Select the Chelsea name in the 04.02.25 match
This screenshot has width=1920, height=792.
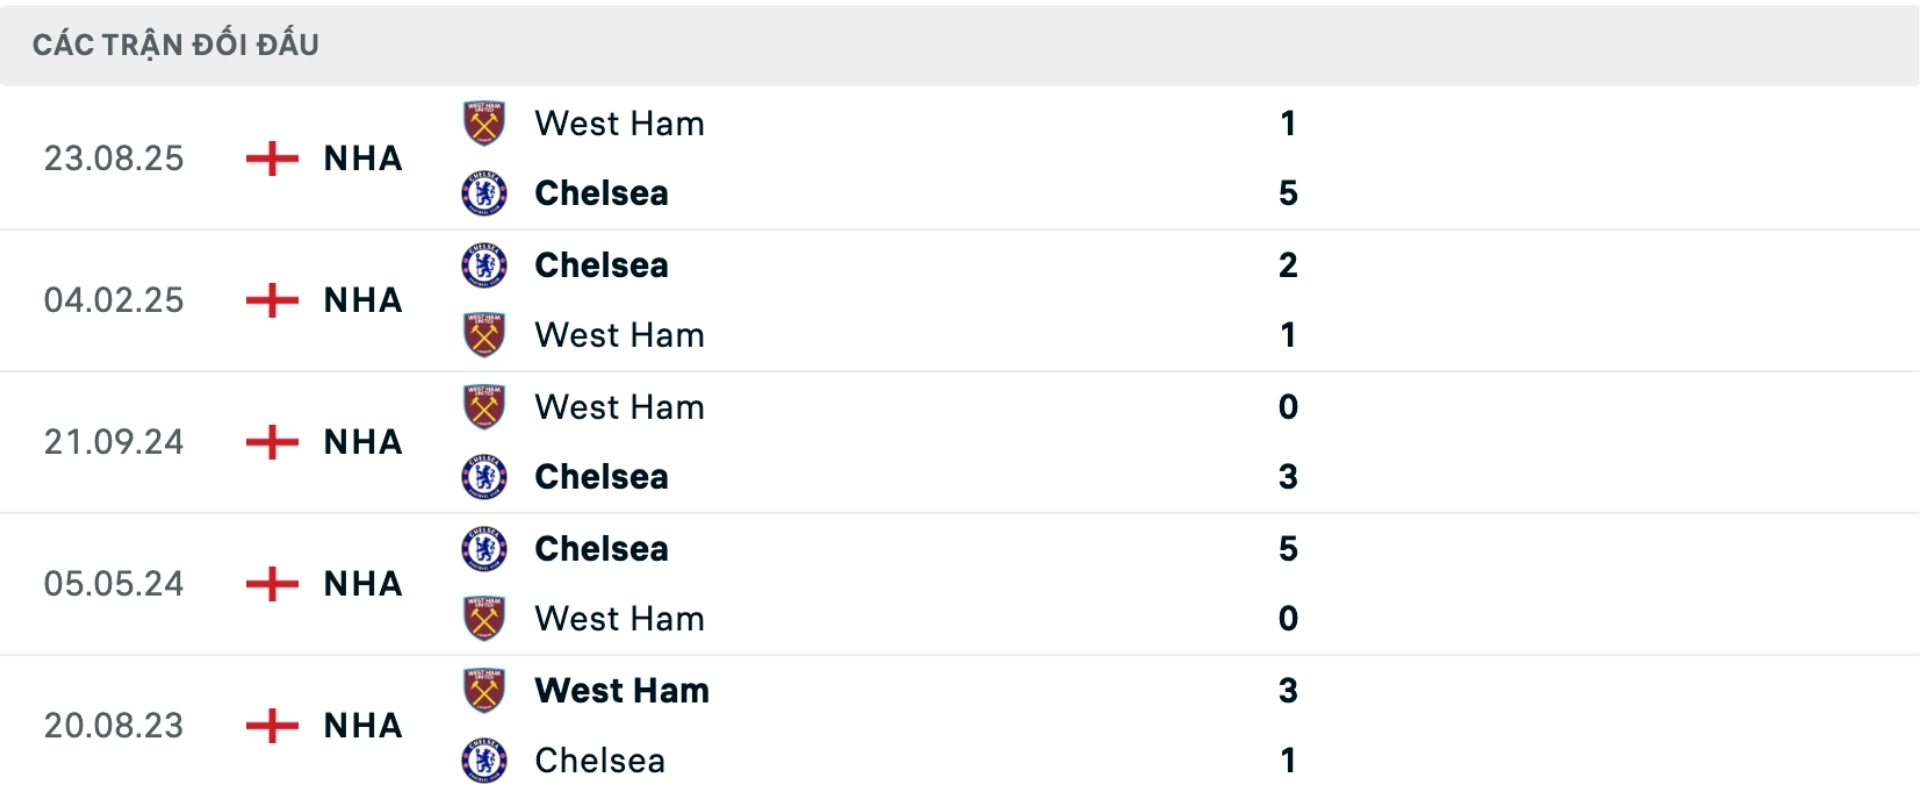coord(601,266)
